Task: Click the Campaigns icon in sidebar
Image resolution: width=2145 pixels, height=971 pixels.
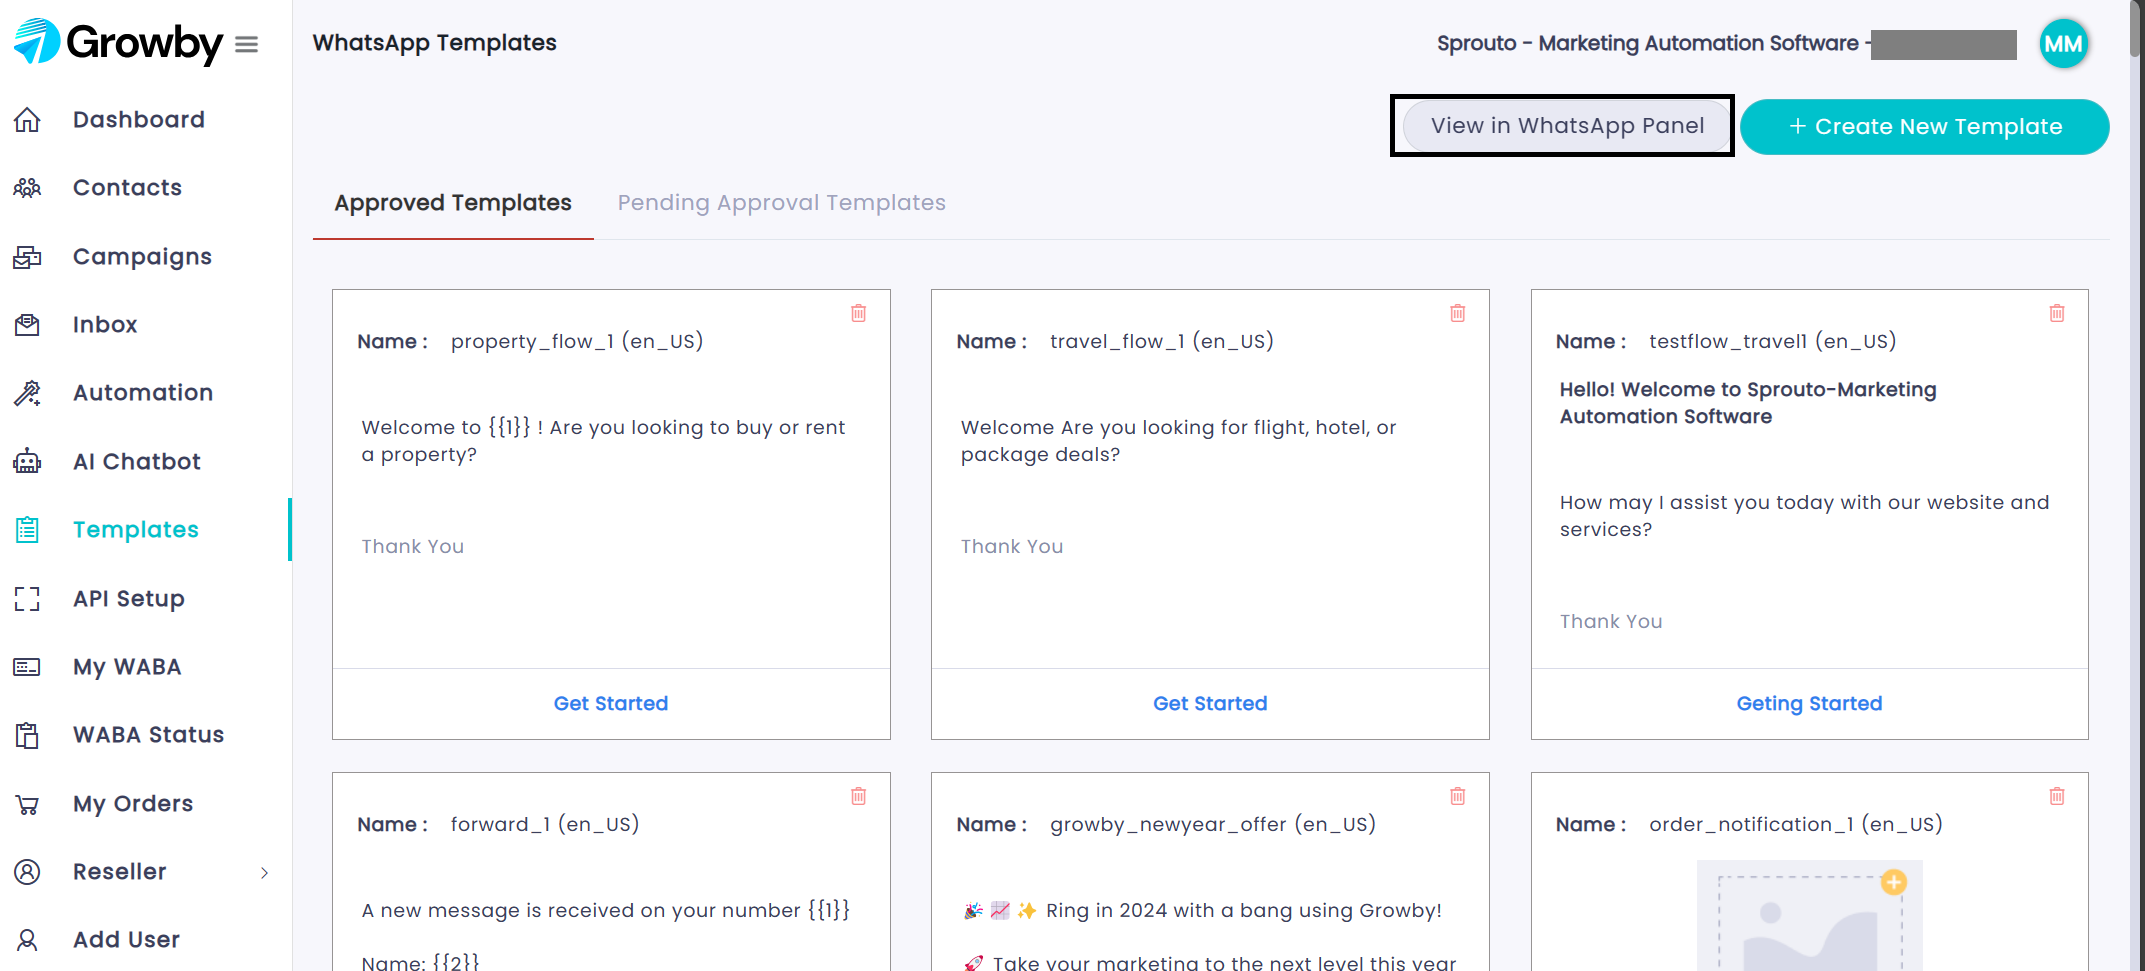Action: (27, 257)
